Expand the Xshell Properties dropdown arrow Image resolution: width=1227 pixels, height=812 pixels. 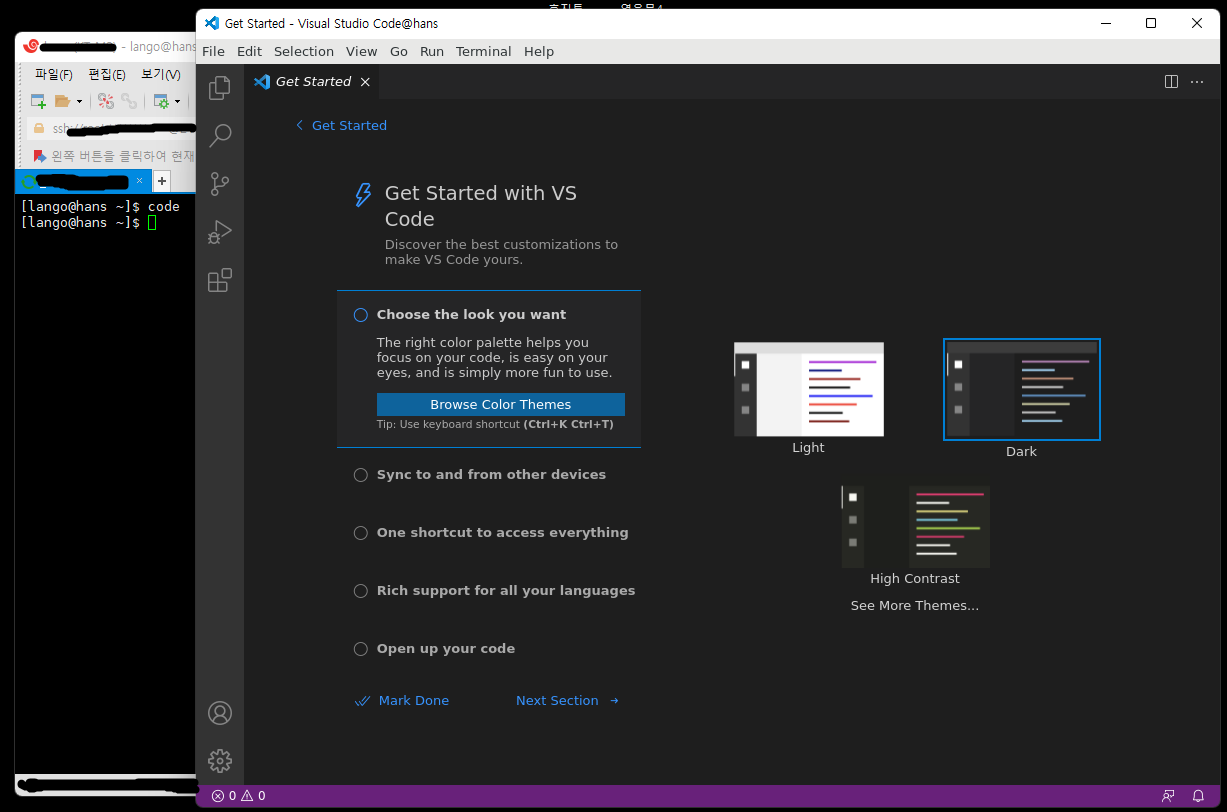click(178, 101)
